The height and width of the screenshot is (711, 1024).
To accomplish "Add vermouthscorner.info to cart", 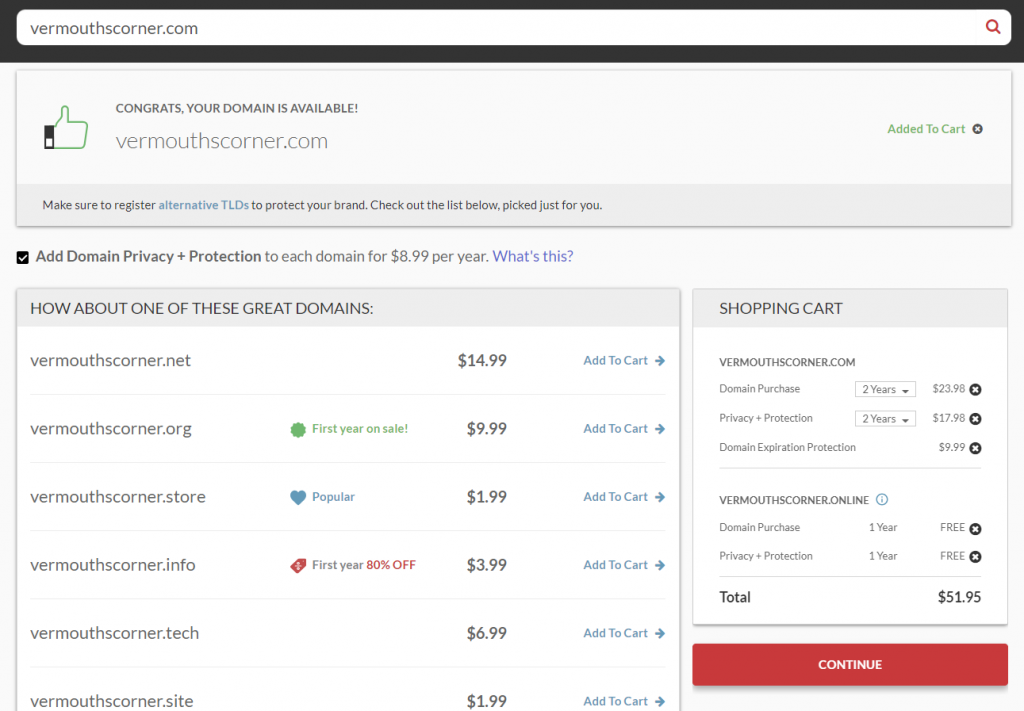I will (x=624, y=565).
